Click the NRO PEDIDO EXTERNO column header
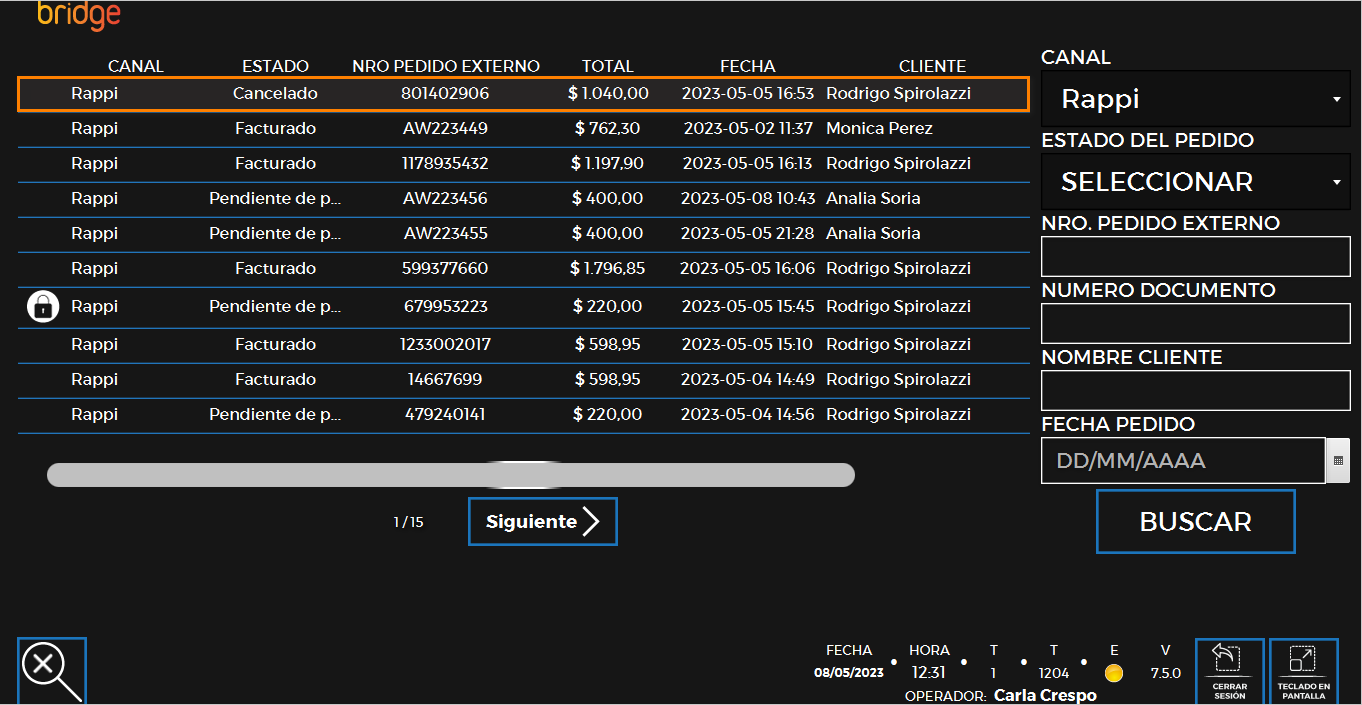1362x705 pixels. [446, 66]
